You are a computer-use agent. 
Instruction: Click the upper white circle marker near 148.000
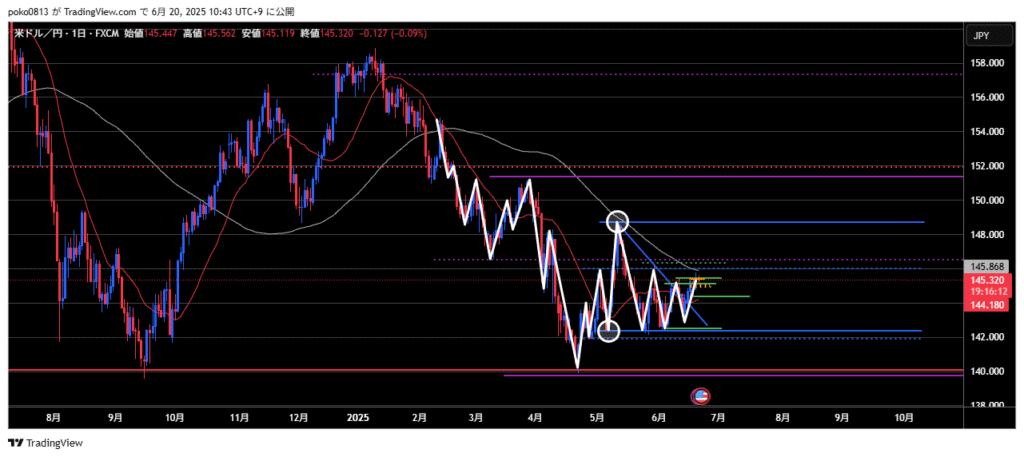click(x=618, y=221)
